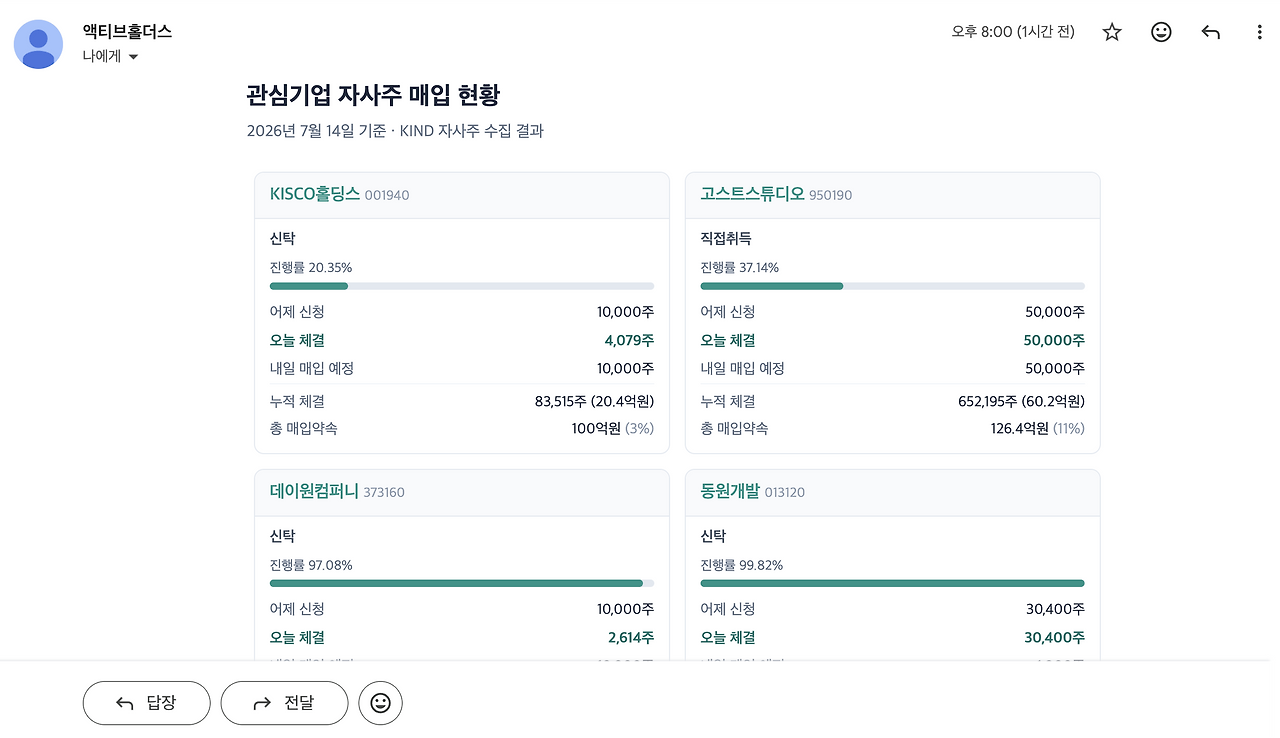The image size is (1280, 738).
Task: Open the 동원개발 company link
Action: coord(730,491)
